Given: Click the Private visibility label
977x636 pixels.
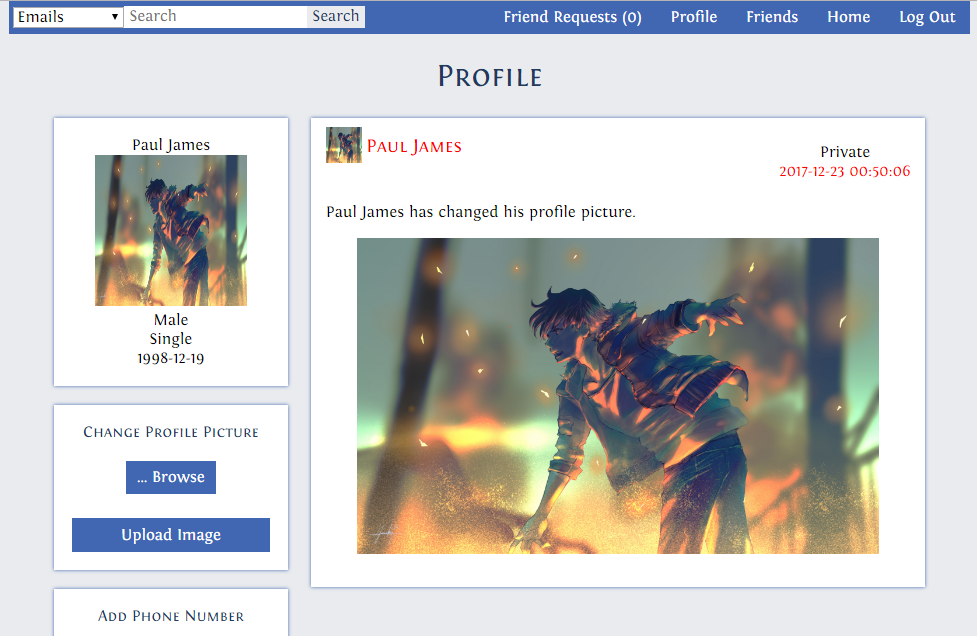Looking at the screenshot, I should pos(844,152).
